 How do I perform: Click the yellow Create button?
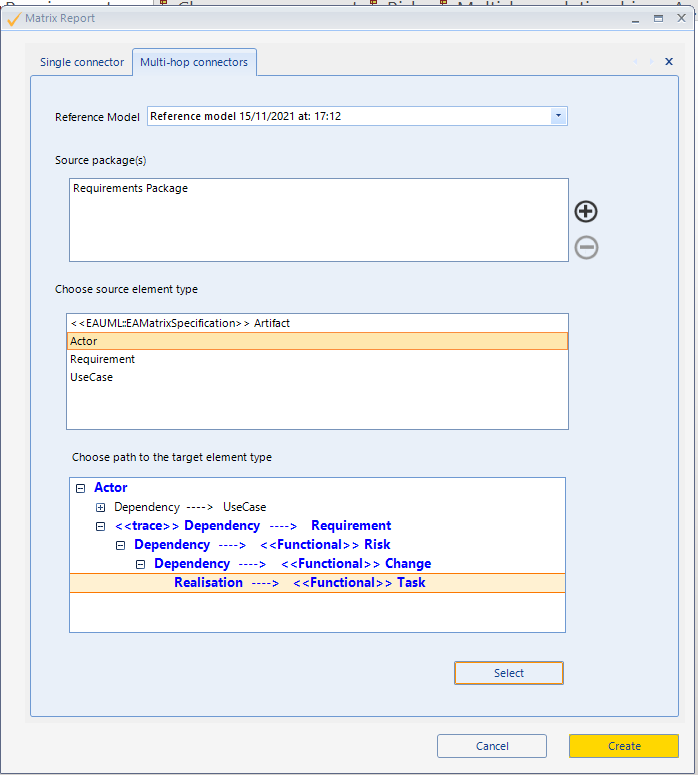pos(624,746)
